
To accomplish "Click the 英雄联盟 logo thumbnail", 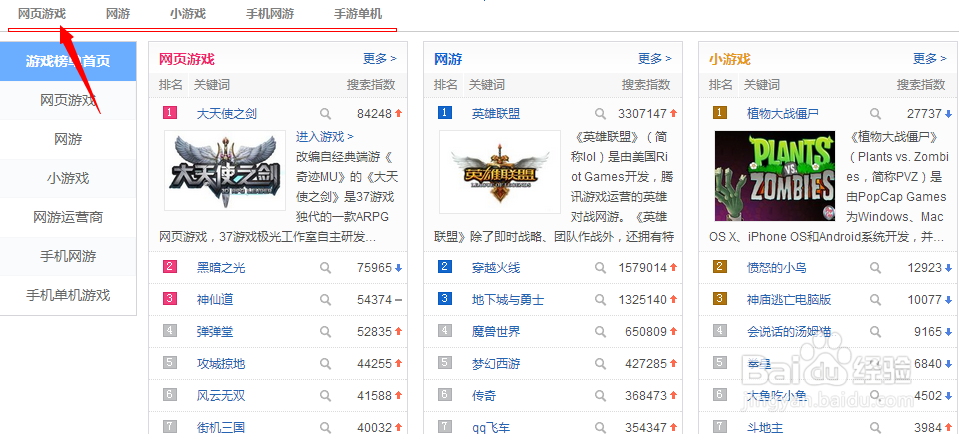I will tap(500, 172).
